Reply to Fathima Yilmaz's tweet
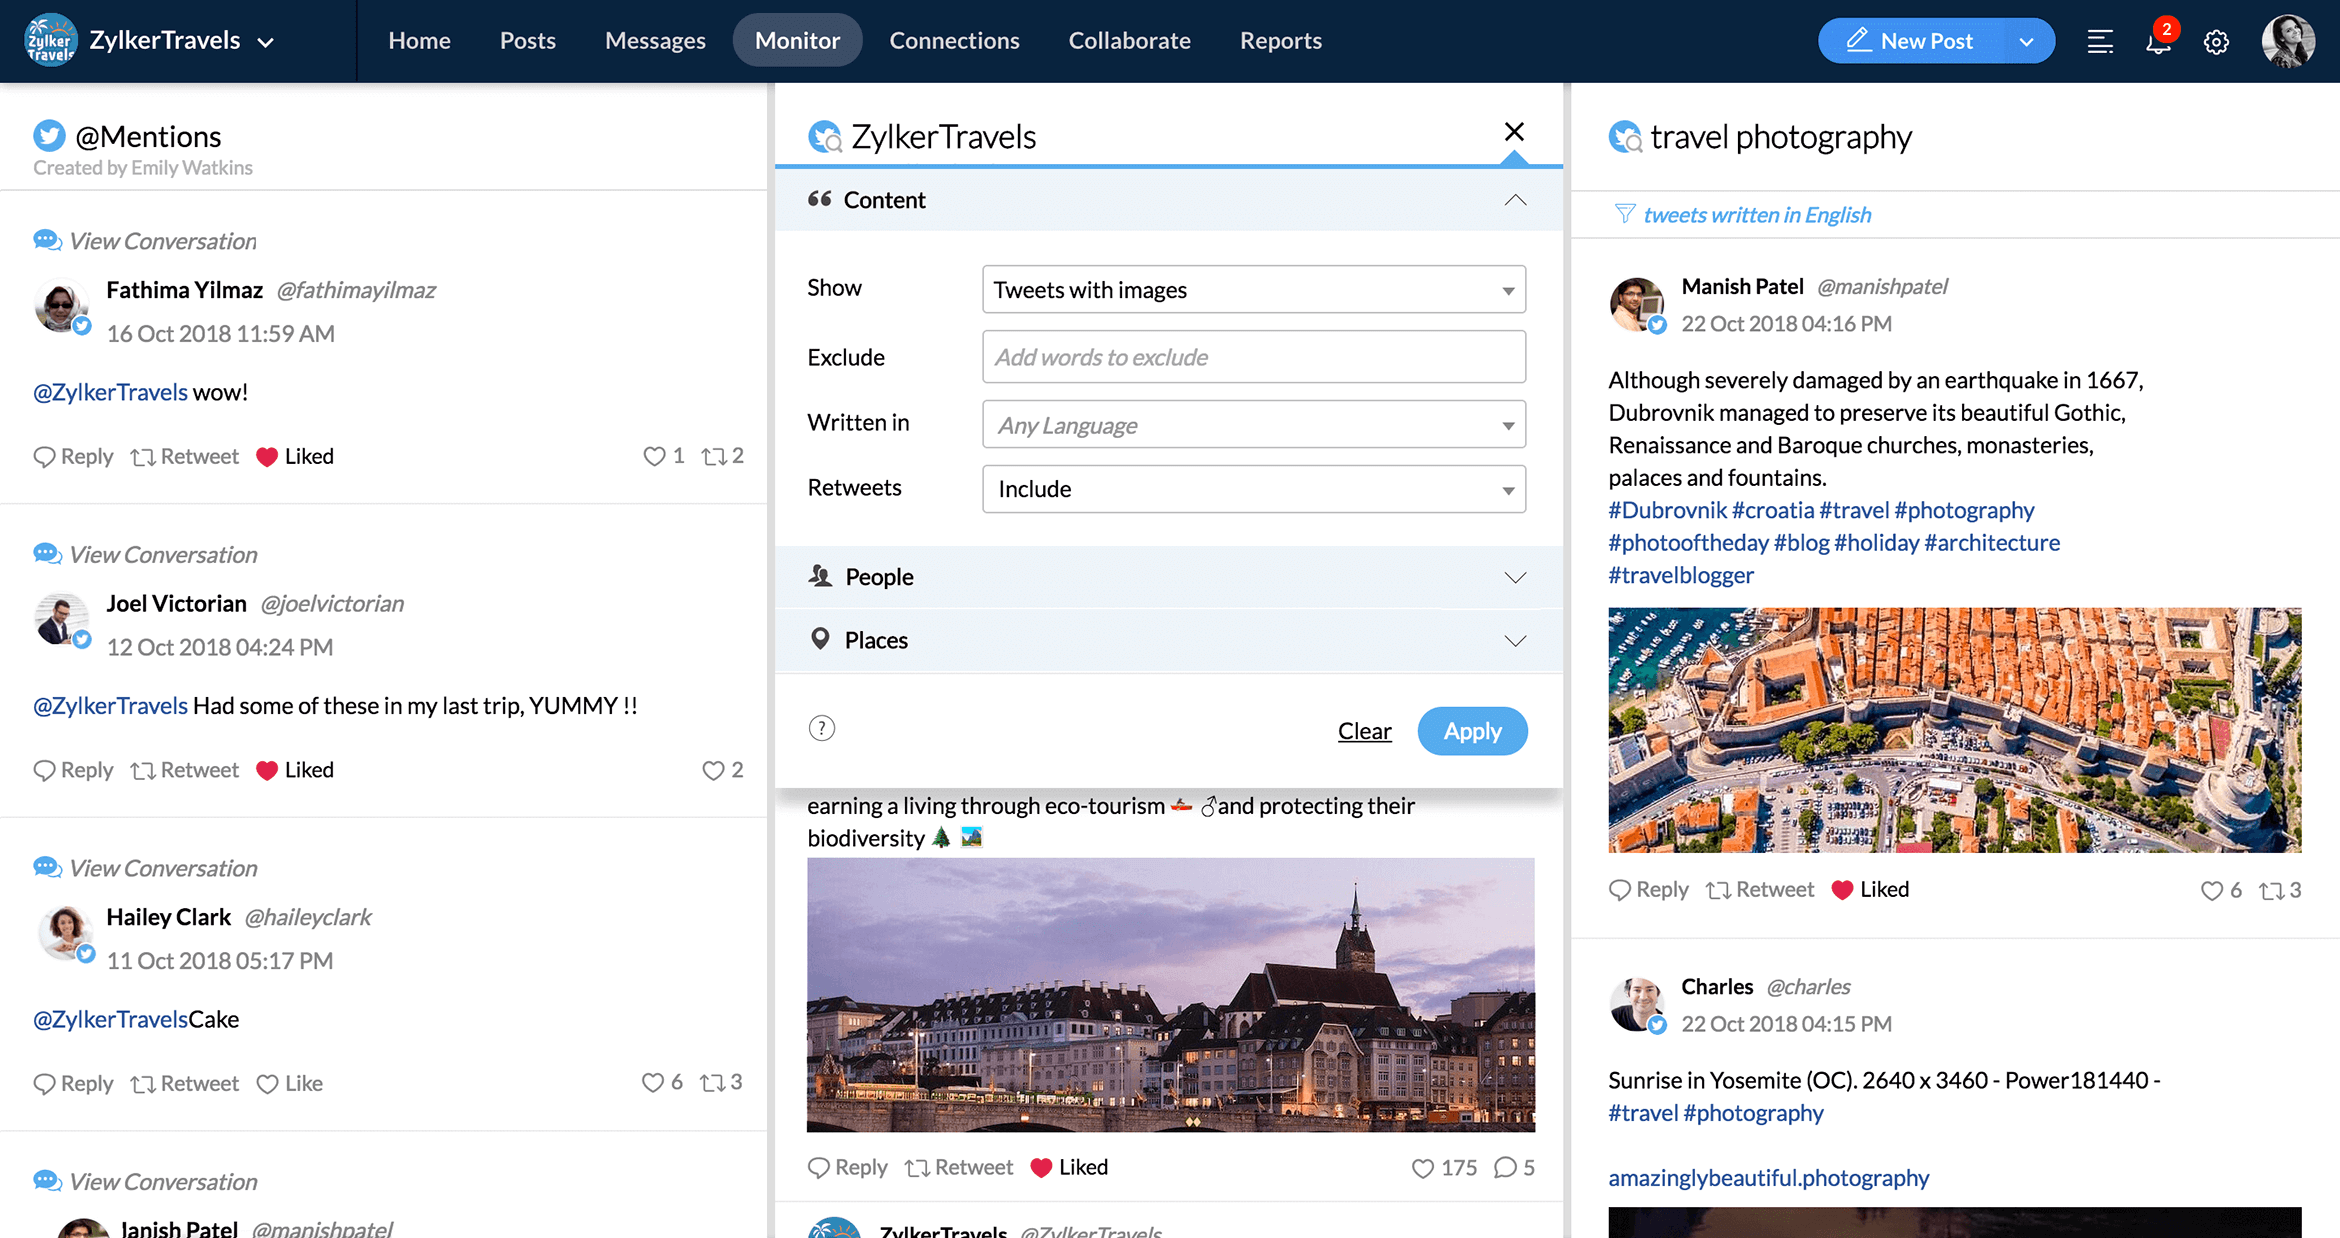Image resolution: width=2340 pixels, height=1238 pixels. [73, 456]
